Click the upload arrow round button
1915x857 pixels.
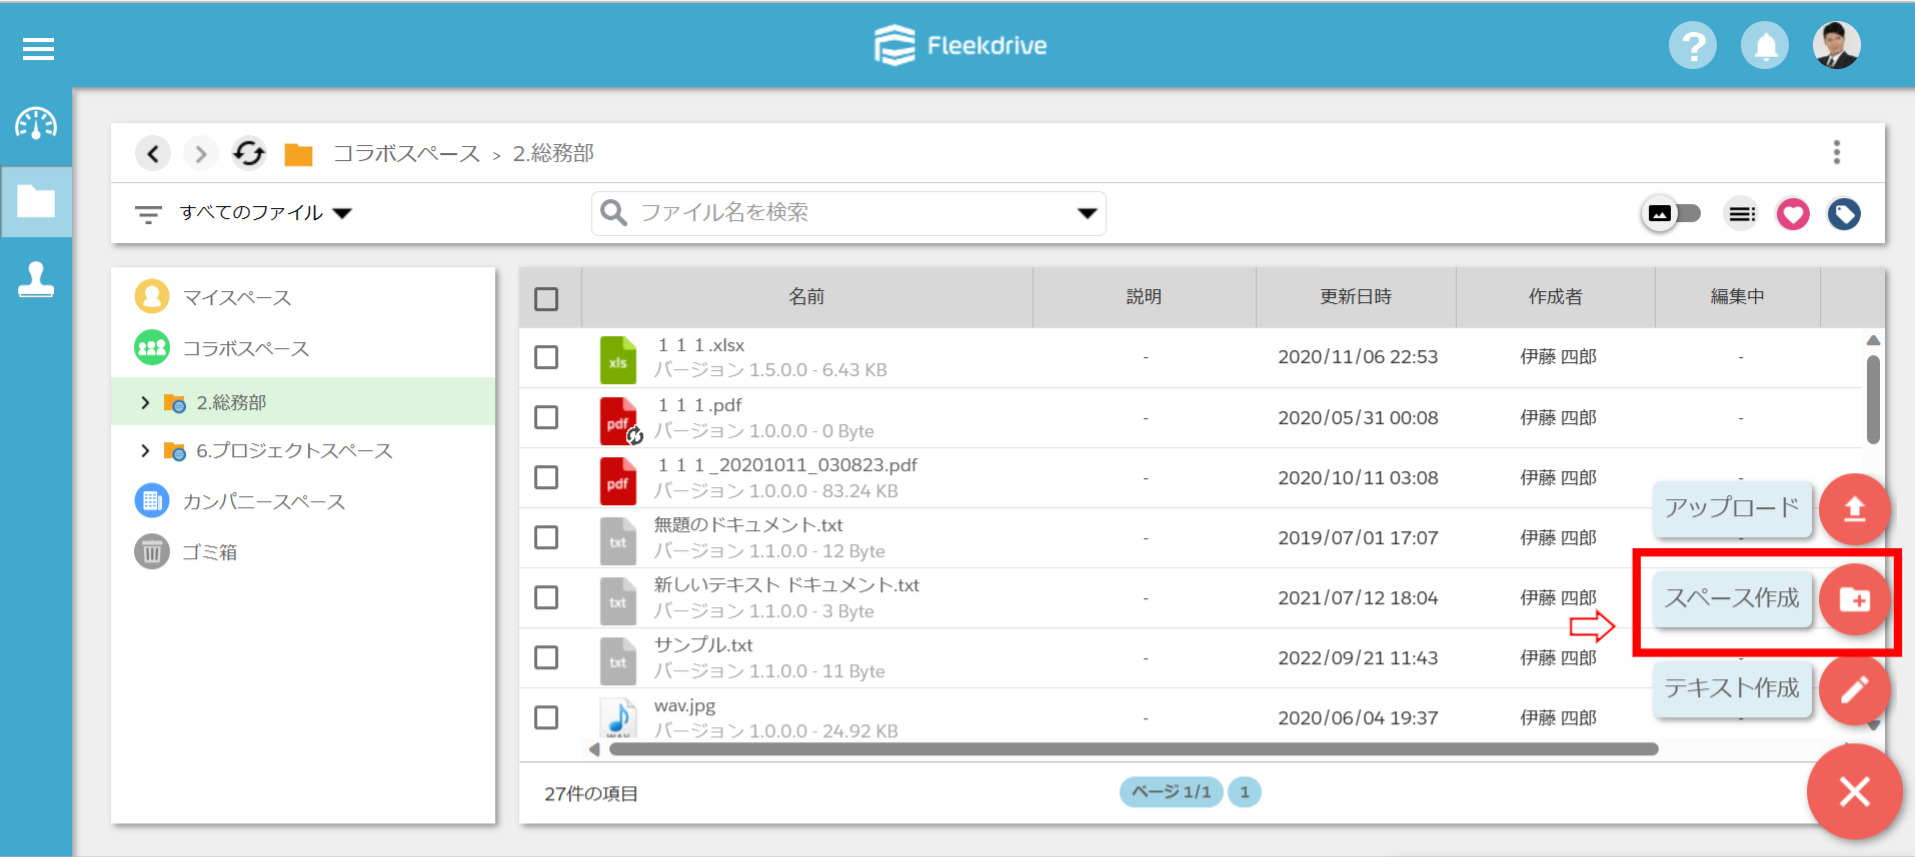pos(1855,509)
